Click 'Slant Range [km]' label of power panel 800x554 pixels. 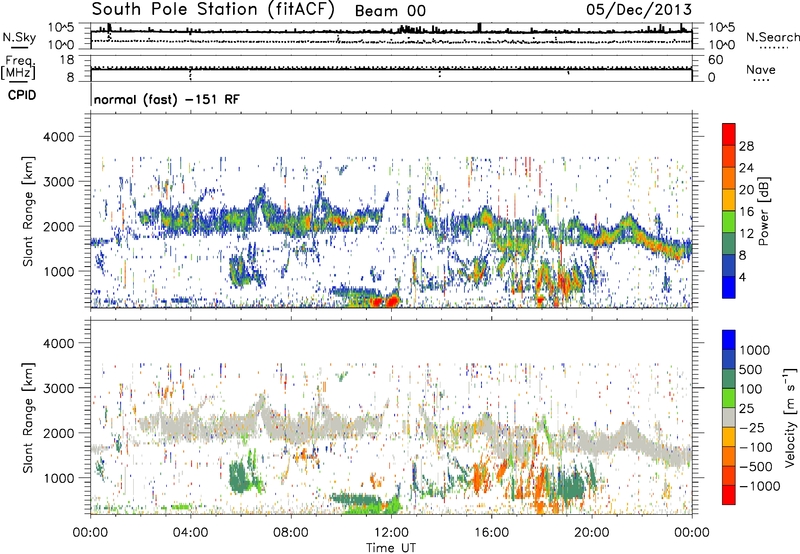(x=28, y=211)
